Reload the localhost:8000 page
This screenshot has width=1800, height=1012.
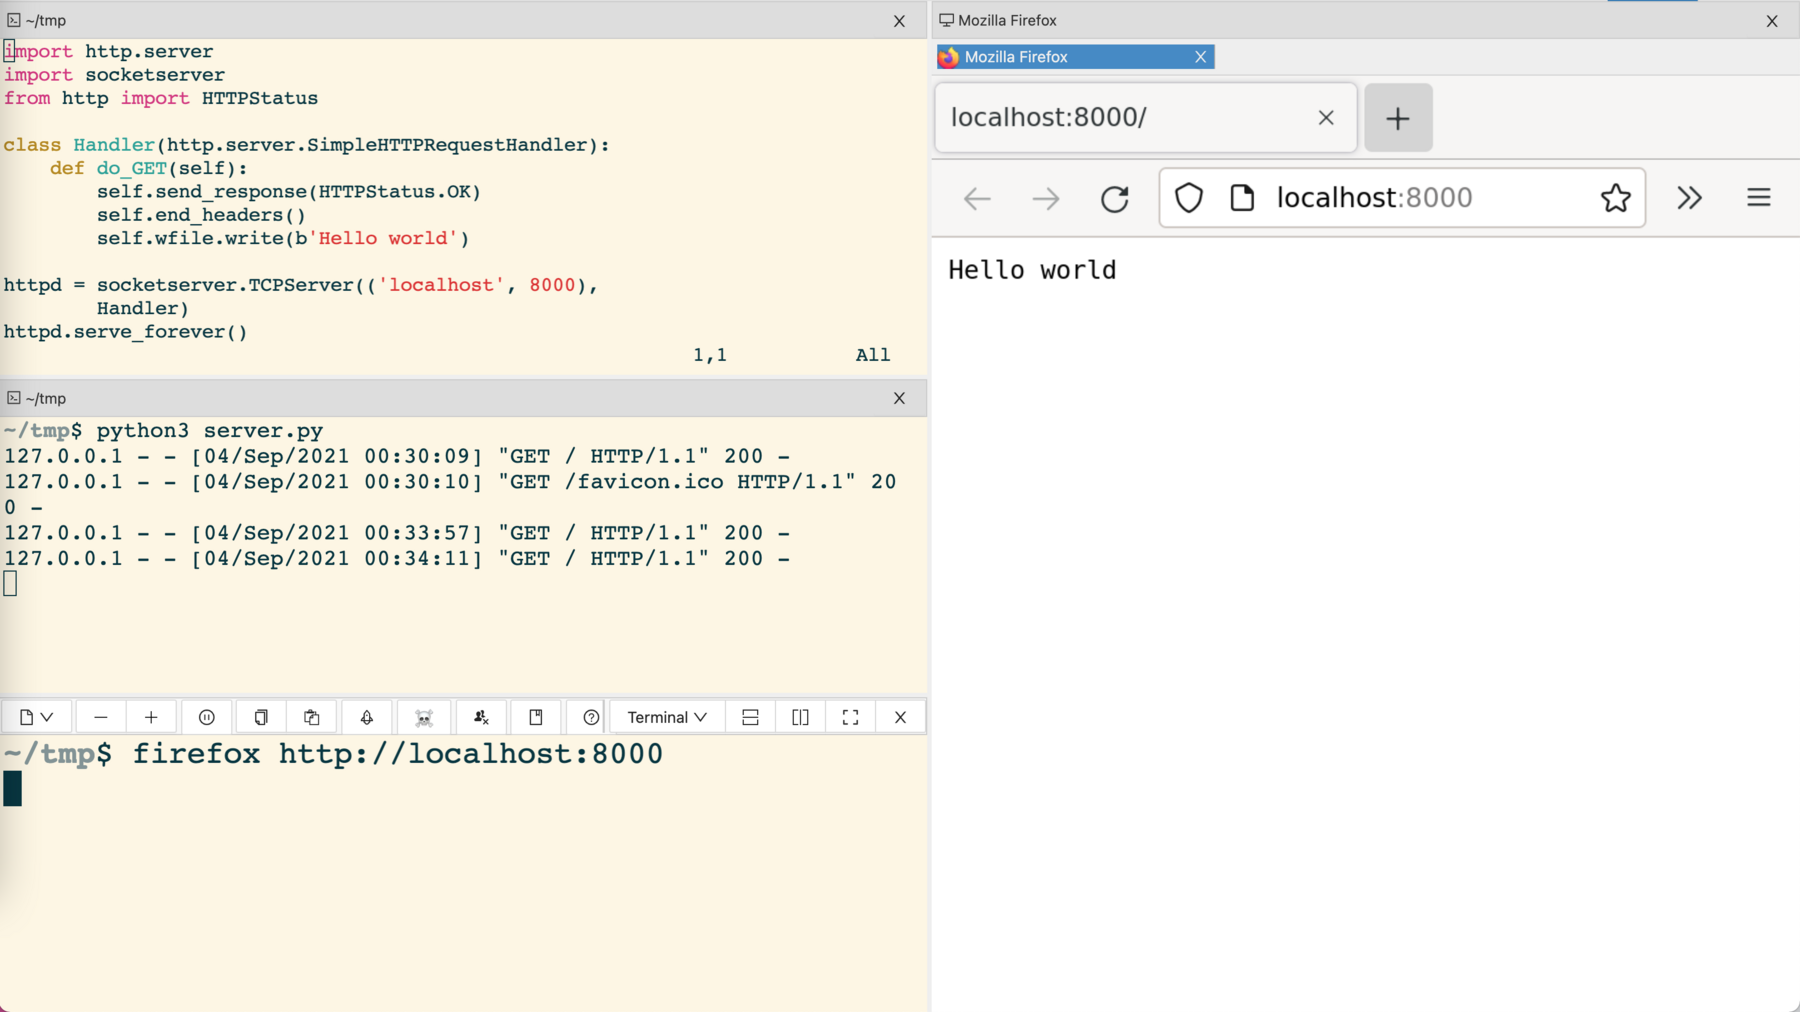tap(1115, 198)
